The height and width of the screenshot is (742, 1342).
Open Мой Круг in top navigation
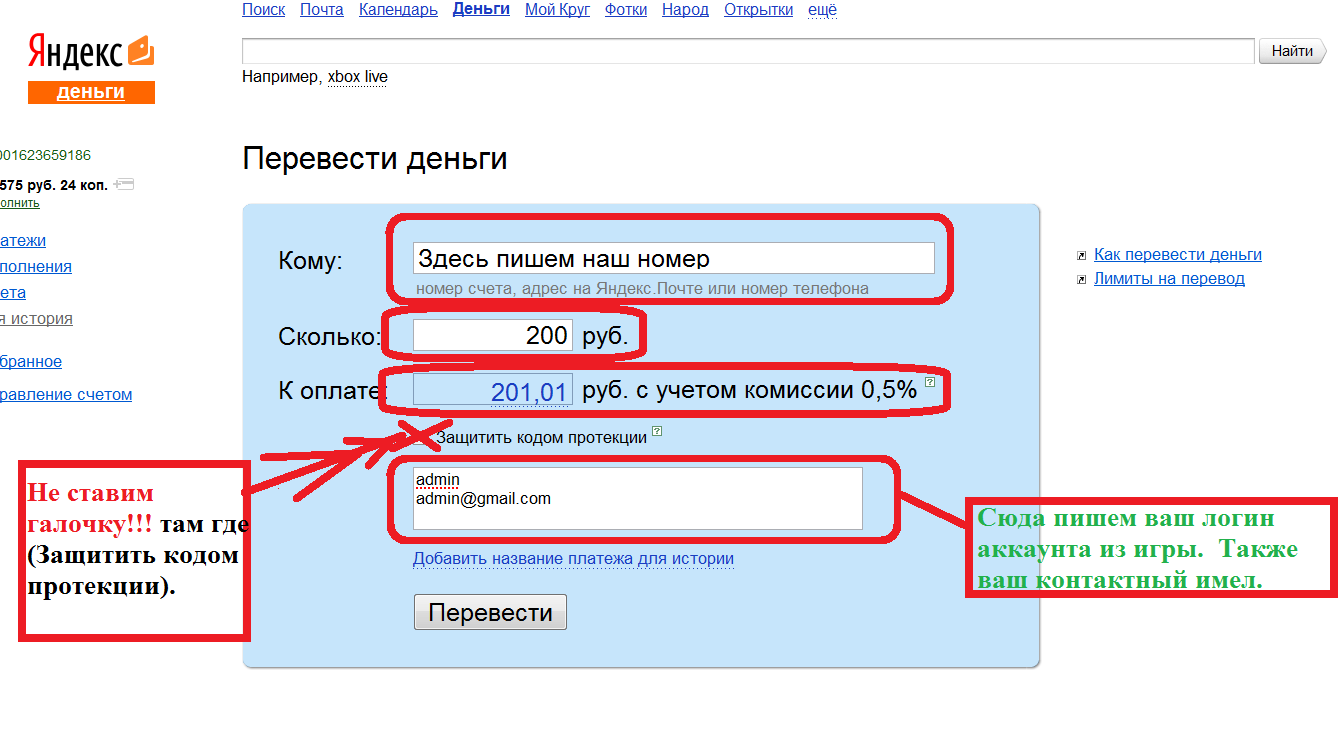point(557,10)
